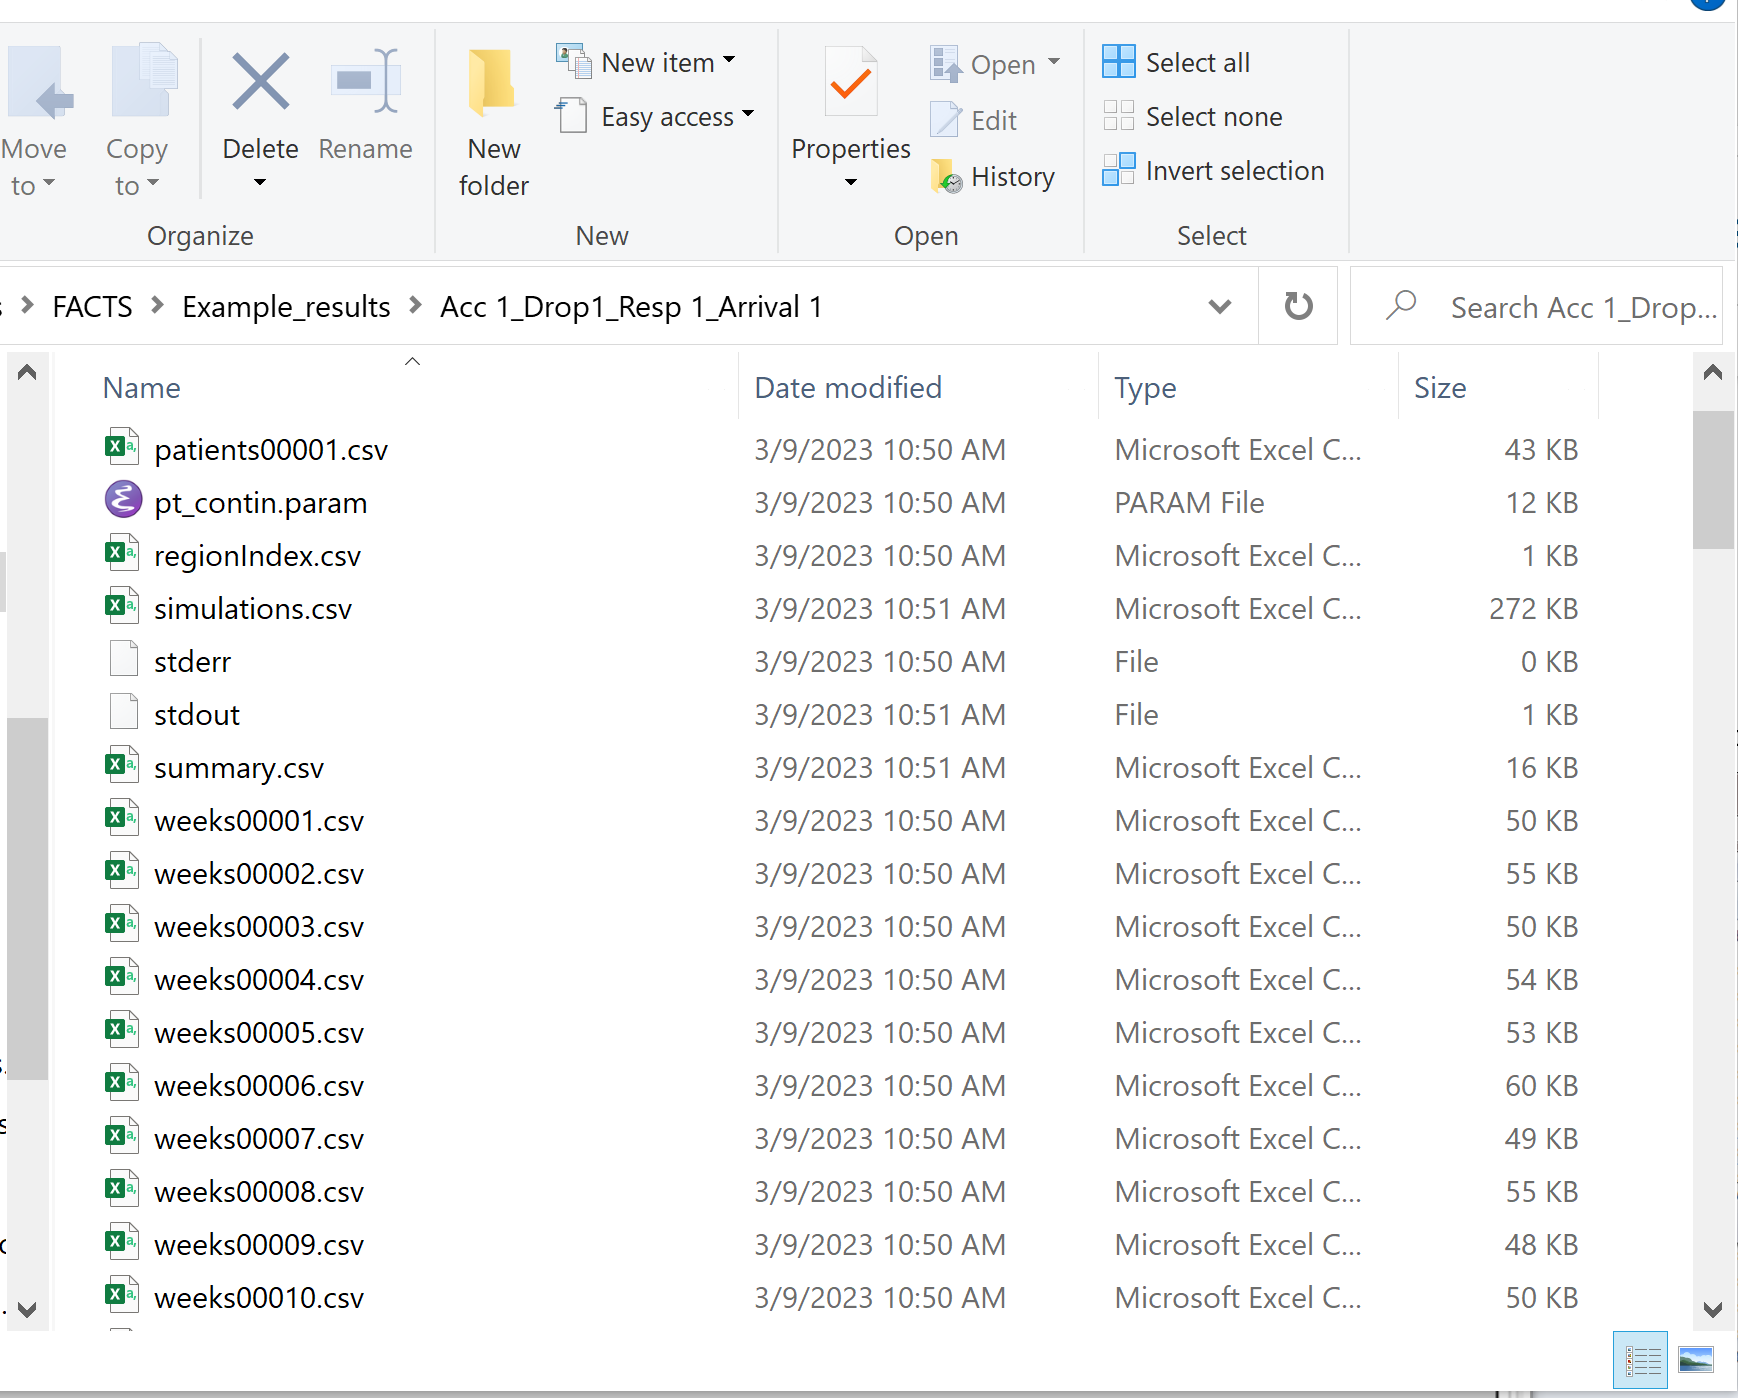The image size is (1738, 1398).
Task: Switch to Large icons view at bottom right
Action: coord(1695,1360)
